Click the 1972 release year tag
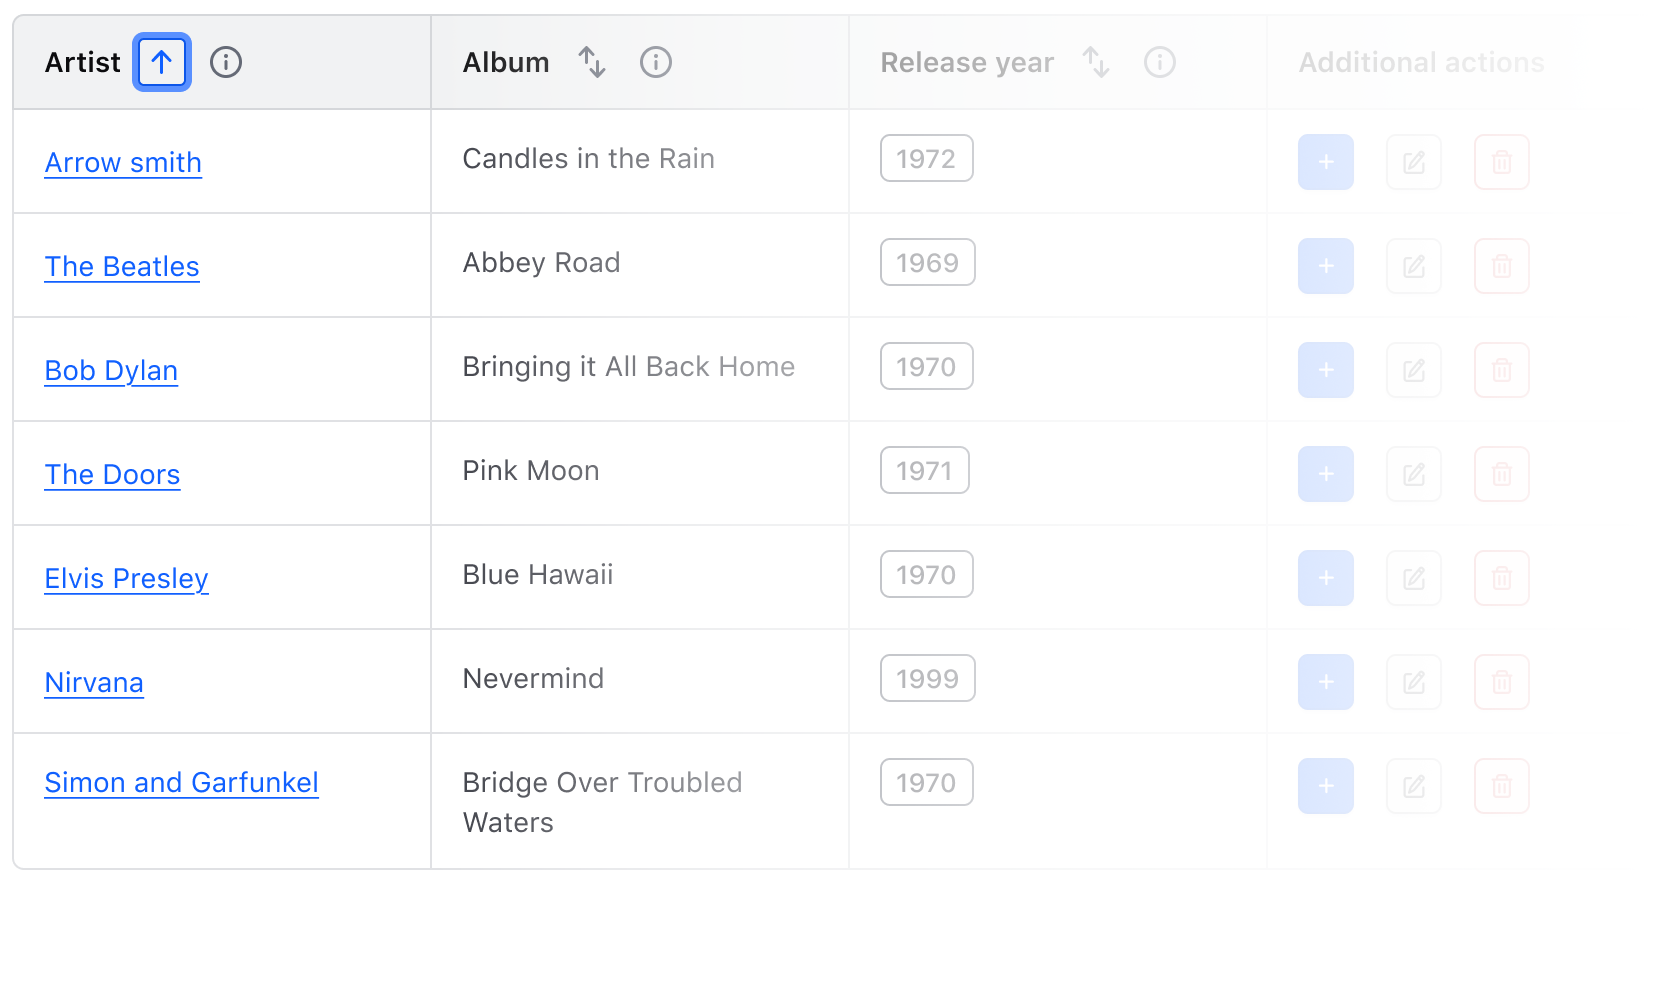Screen dimensions: 1672x1000 click(926, 159)
